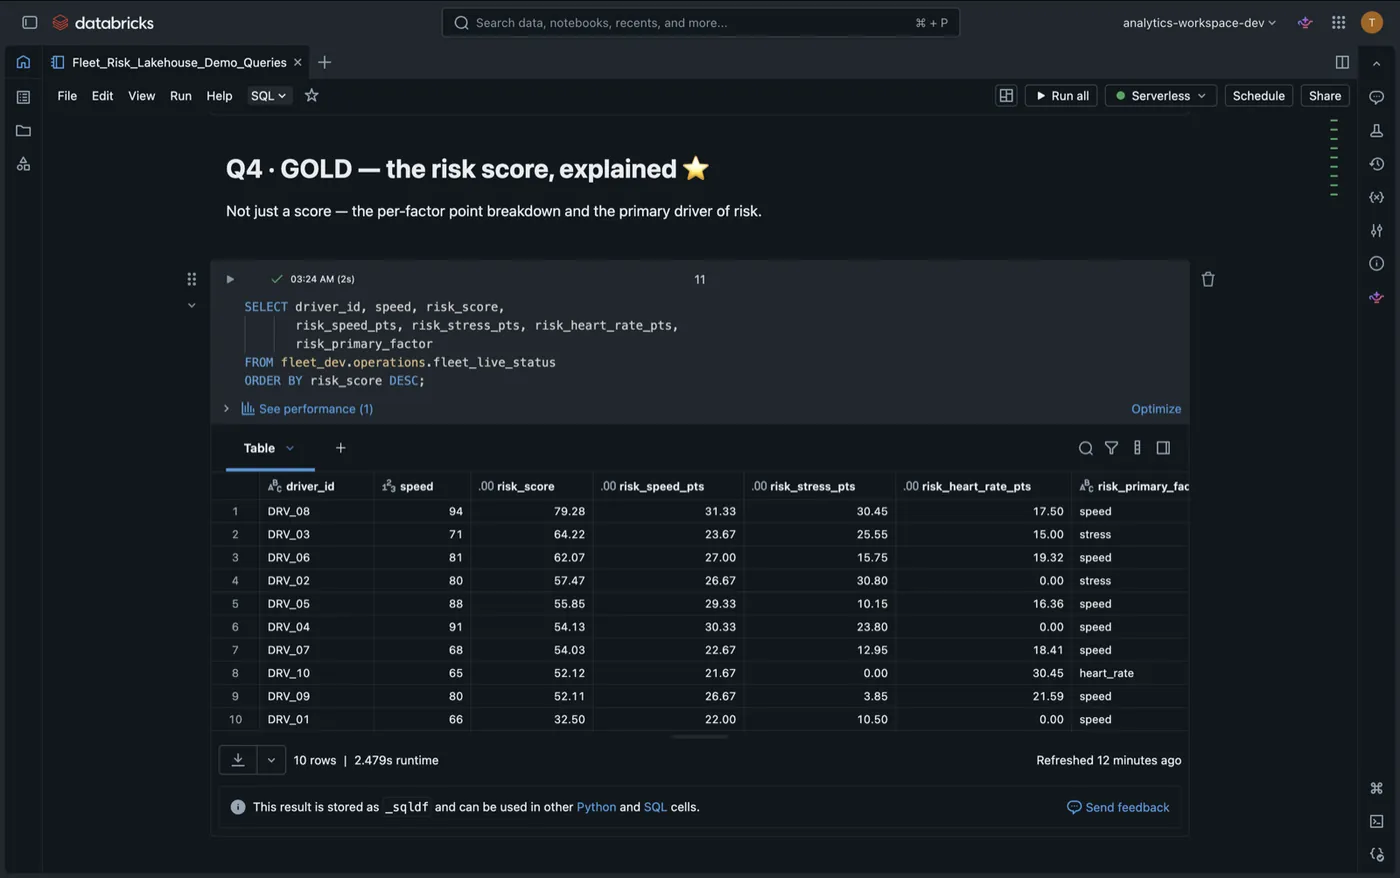The image size is (1400, 878).
Task: Close the Fleet_Risk_Lakehouse_Demo_Queries tab
Action: [x=297, y=62]
